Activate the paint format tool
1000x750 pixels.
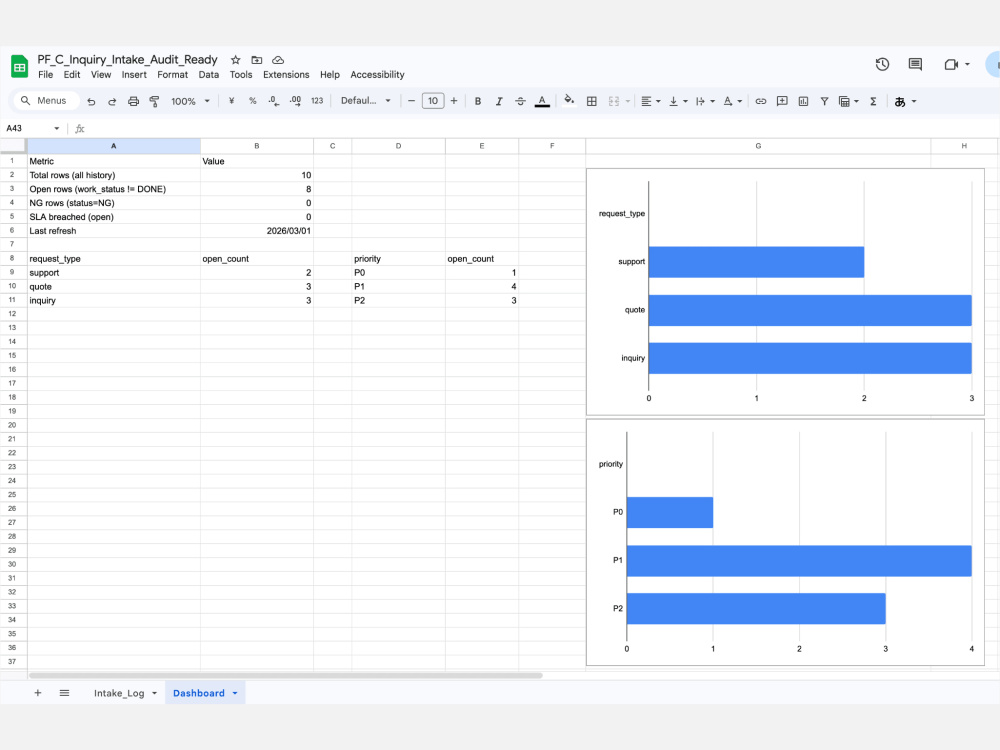click(154, 101)
